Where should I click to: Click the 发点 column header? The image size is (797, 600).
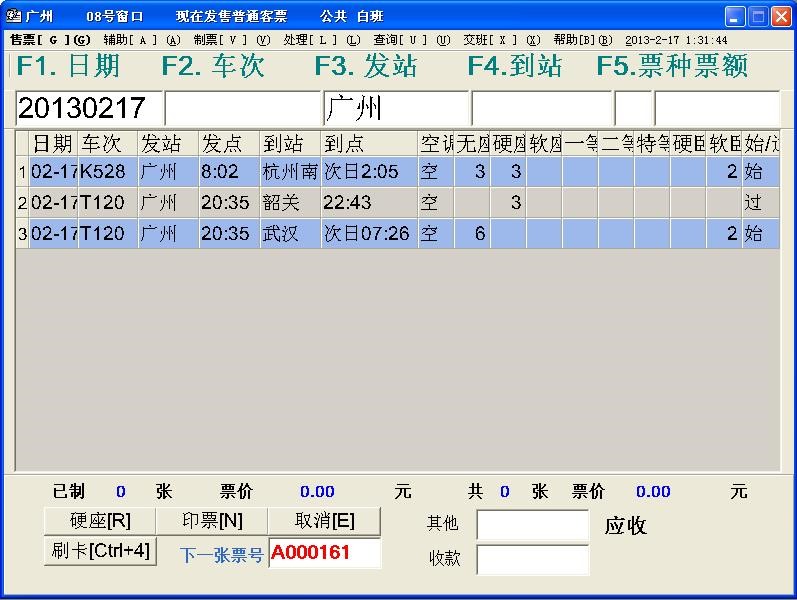click(228, 143)
